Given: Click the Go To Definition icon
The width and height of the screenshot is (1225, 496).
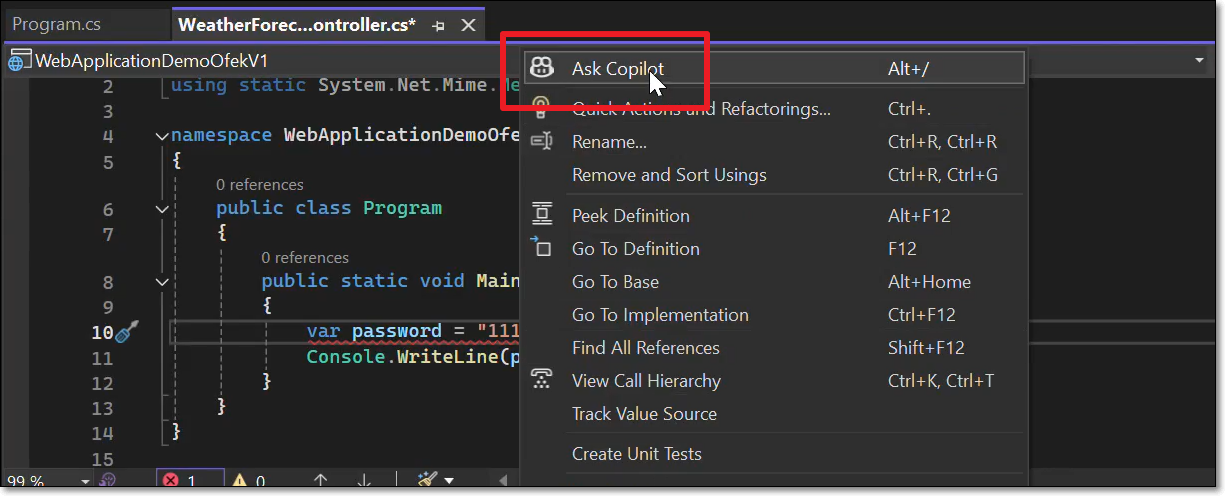Looking at the screenshot, I should point(541,247).
